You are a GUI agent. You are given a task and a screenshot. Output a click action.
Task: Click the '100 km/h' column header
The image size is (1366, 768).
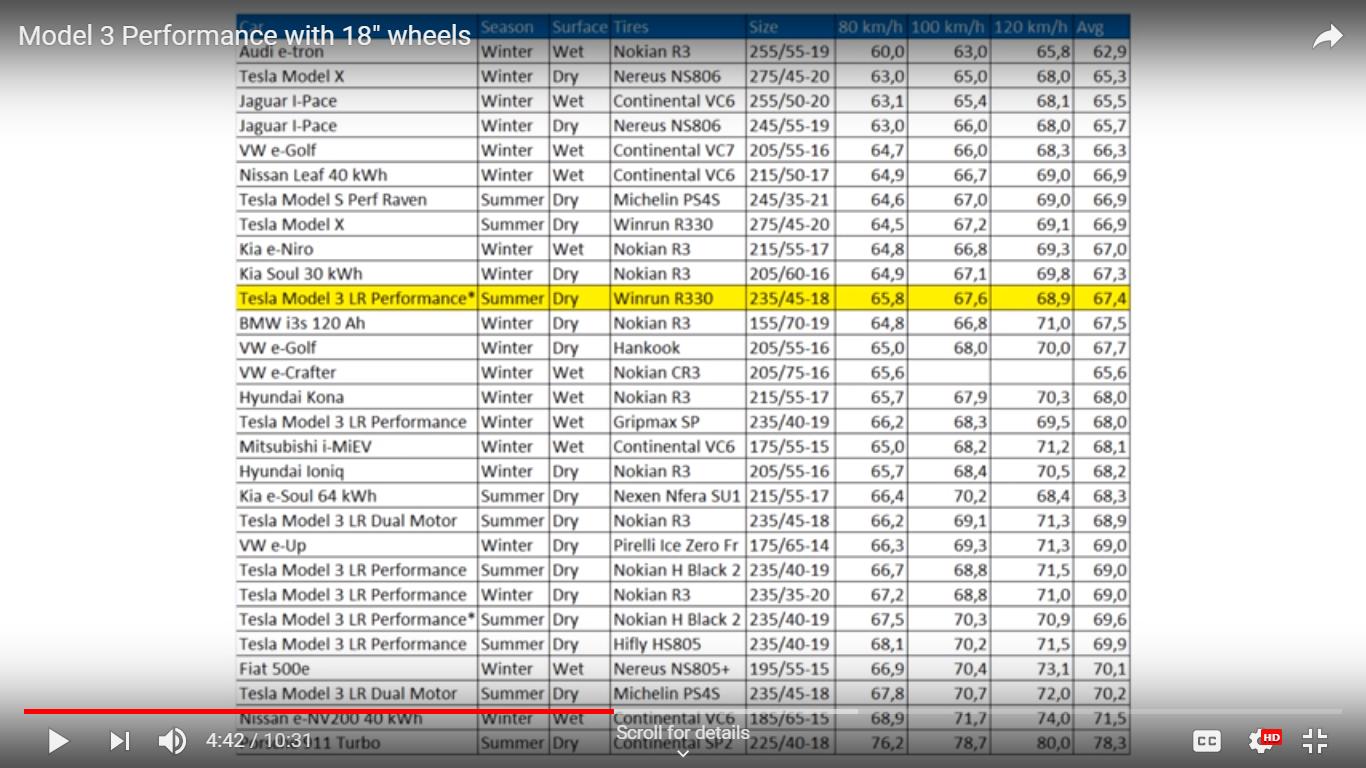(x=949, y=27)
